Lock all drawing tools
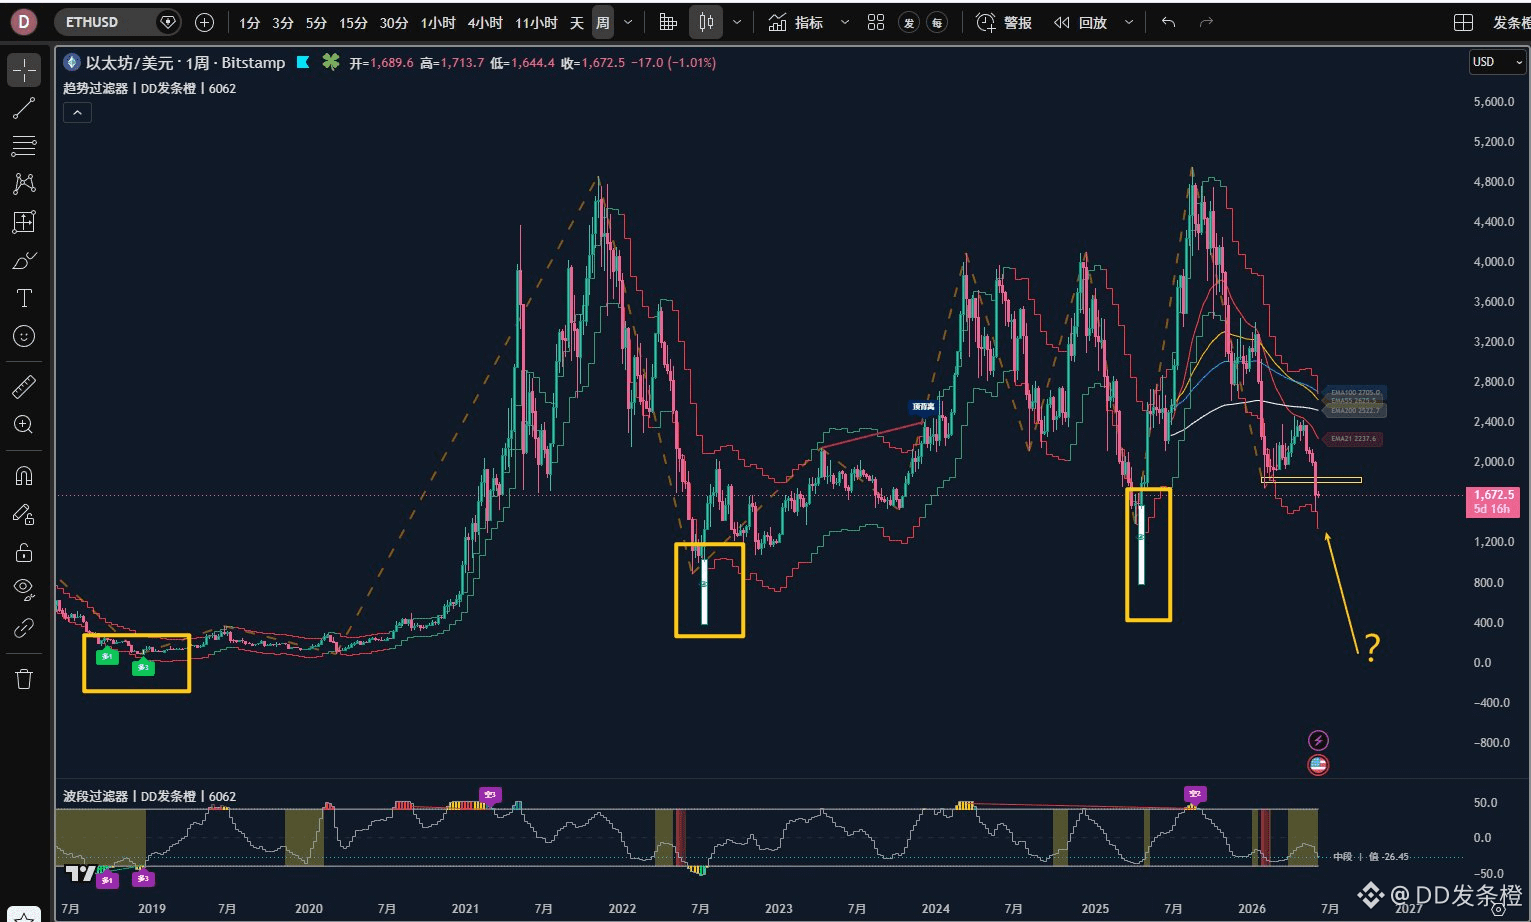Image resolution: width=1531 pixels, height=922 pixels. coord(24,552)
